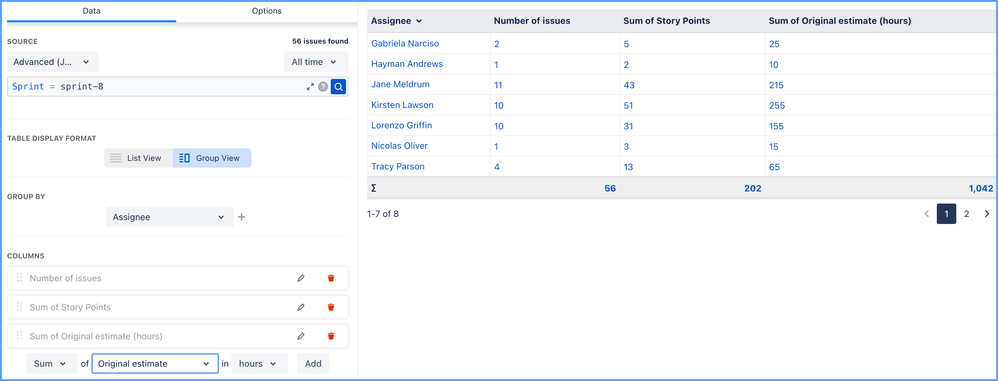Sort by Assignee column header
This screenshot has width=998, height=381.
coord(397,21)
